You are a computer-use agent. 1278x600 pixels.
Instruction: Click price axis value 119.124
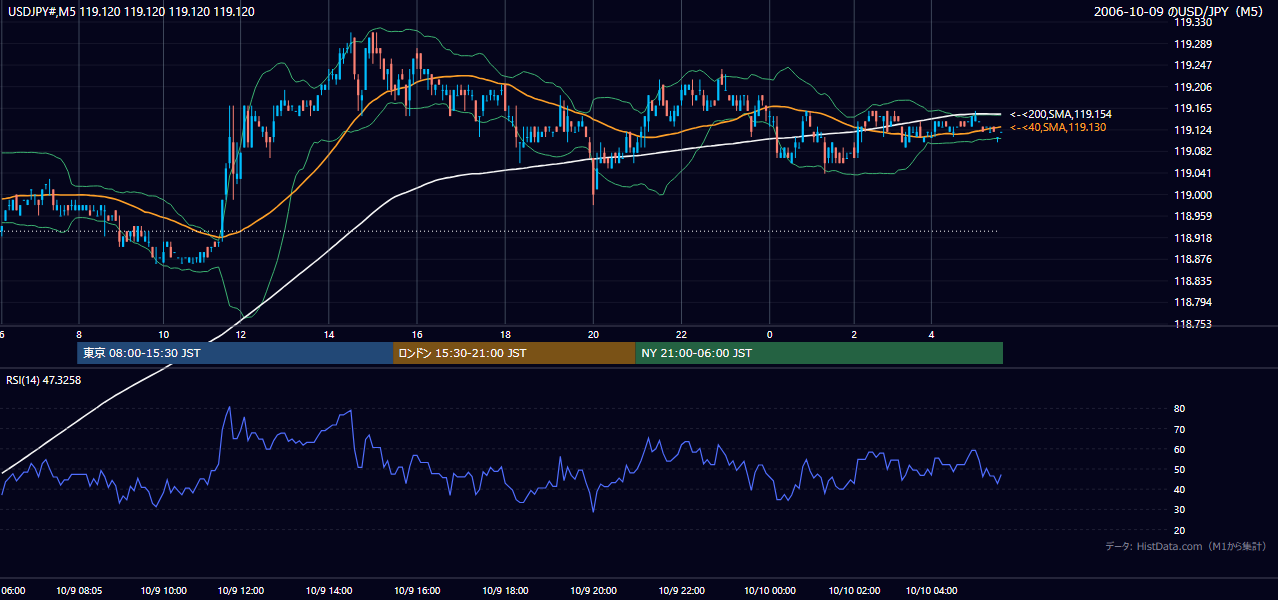[x=1193, y=130]
